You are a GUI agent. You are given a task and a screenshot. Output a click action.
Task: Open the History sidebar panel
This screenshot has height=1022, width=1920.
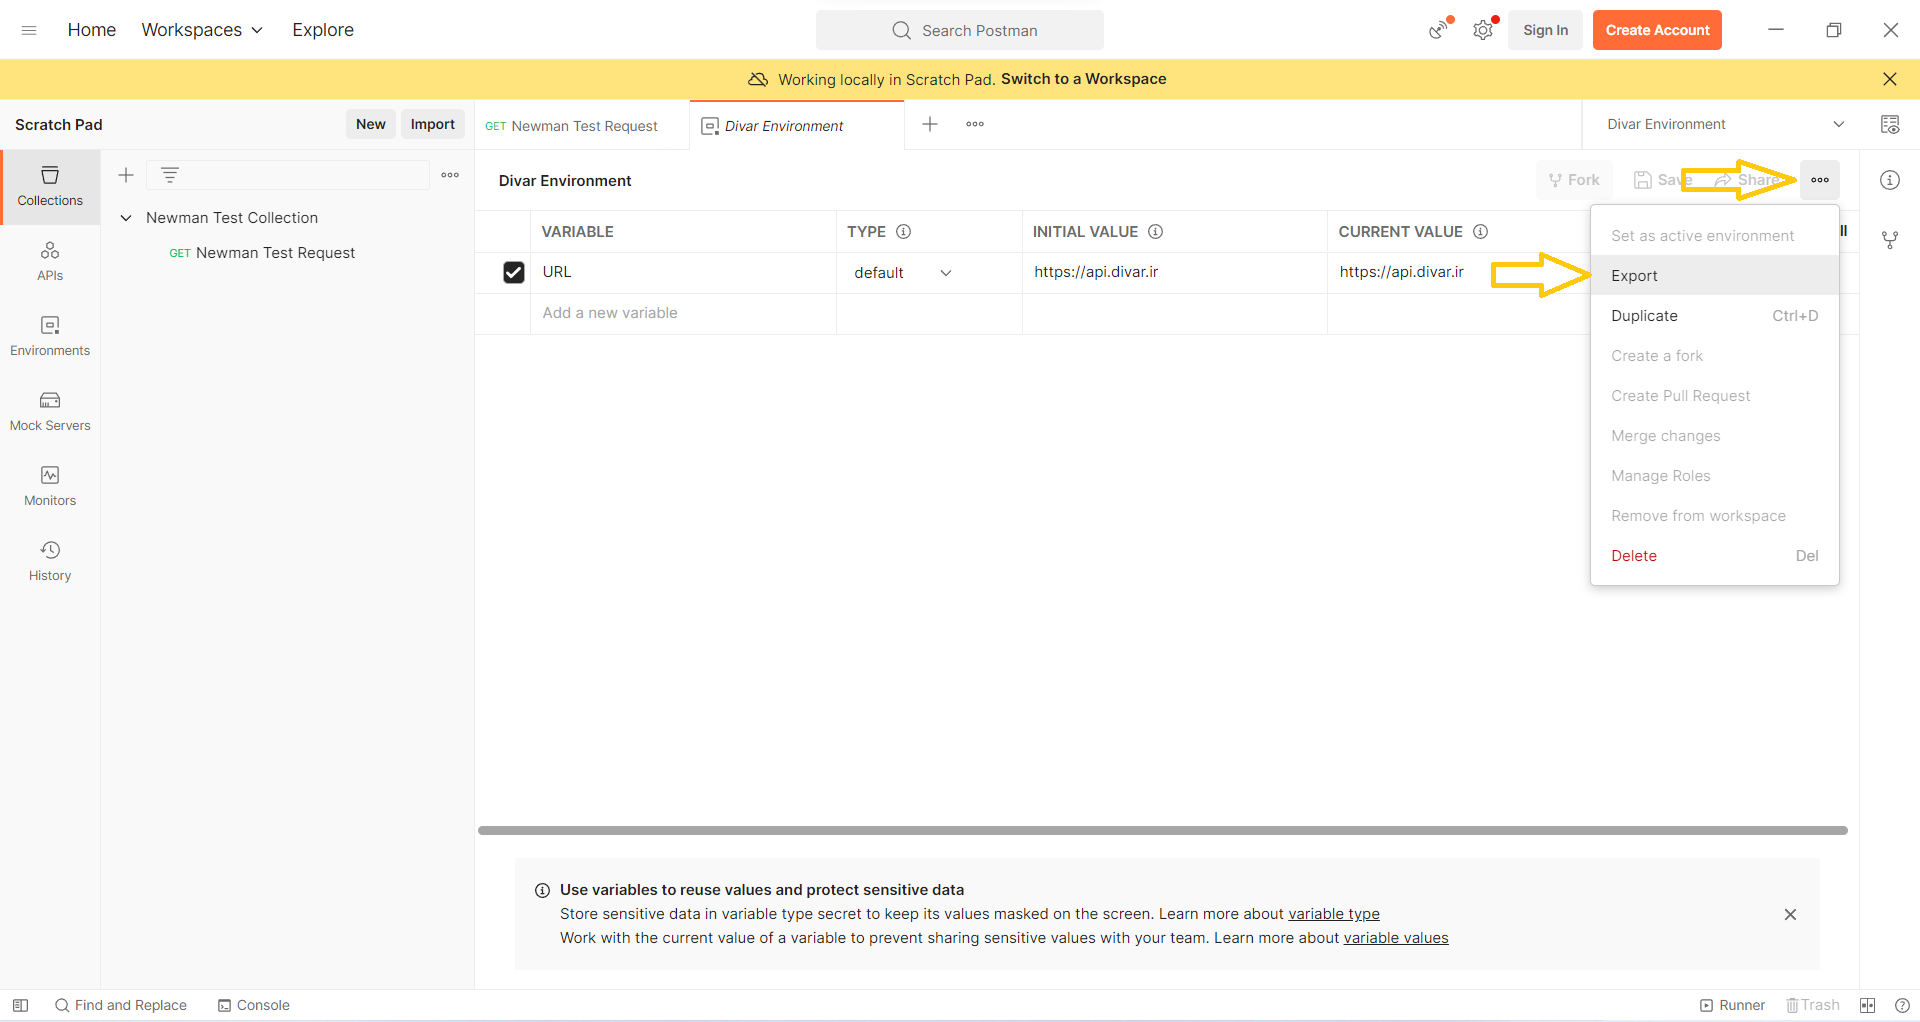(x=50, y=561)
